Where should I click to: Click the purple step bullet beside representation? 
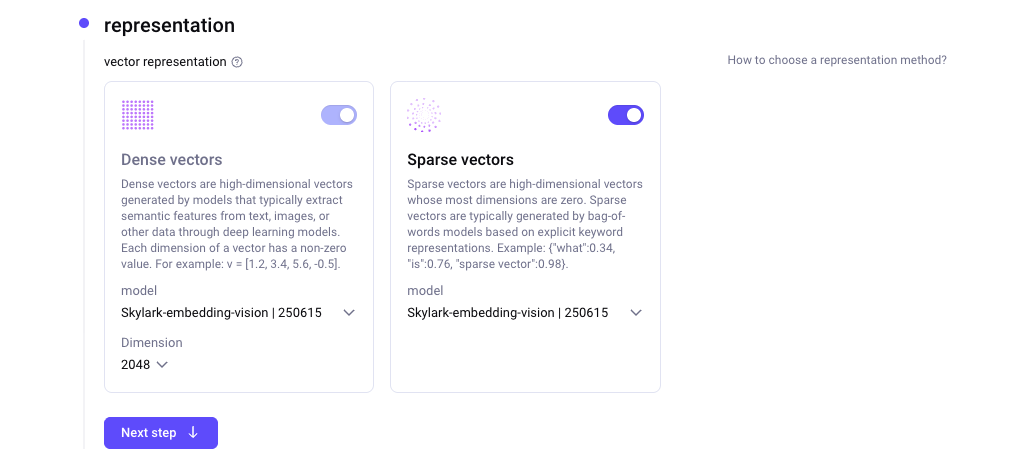pos(84,24)
